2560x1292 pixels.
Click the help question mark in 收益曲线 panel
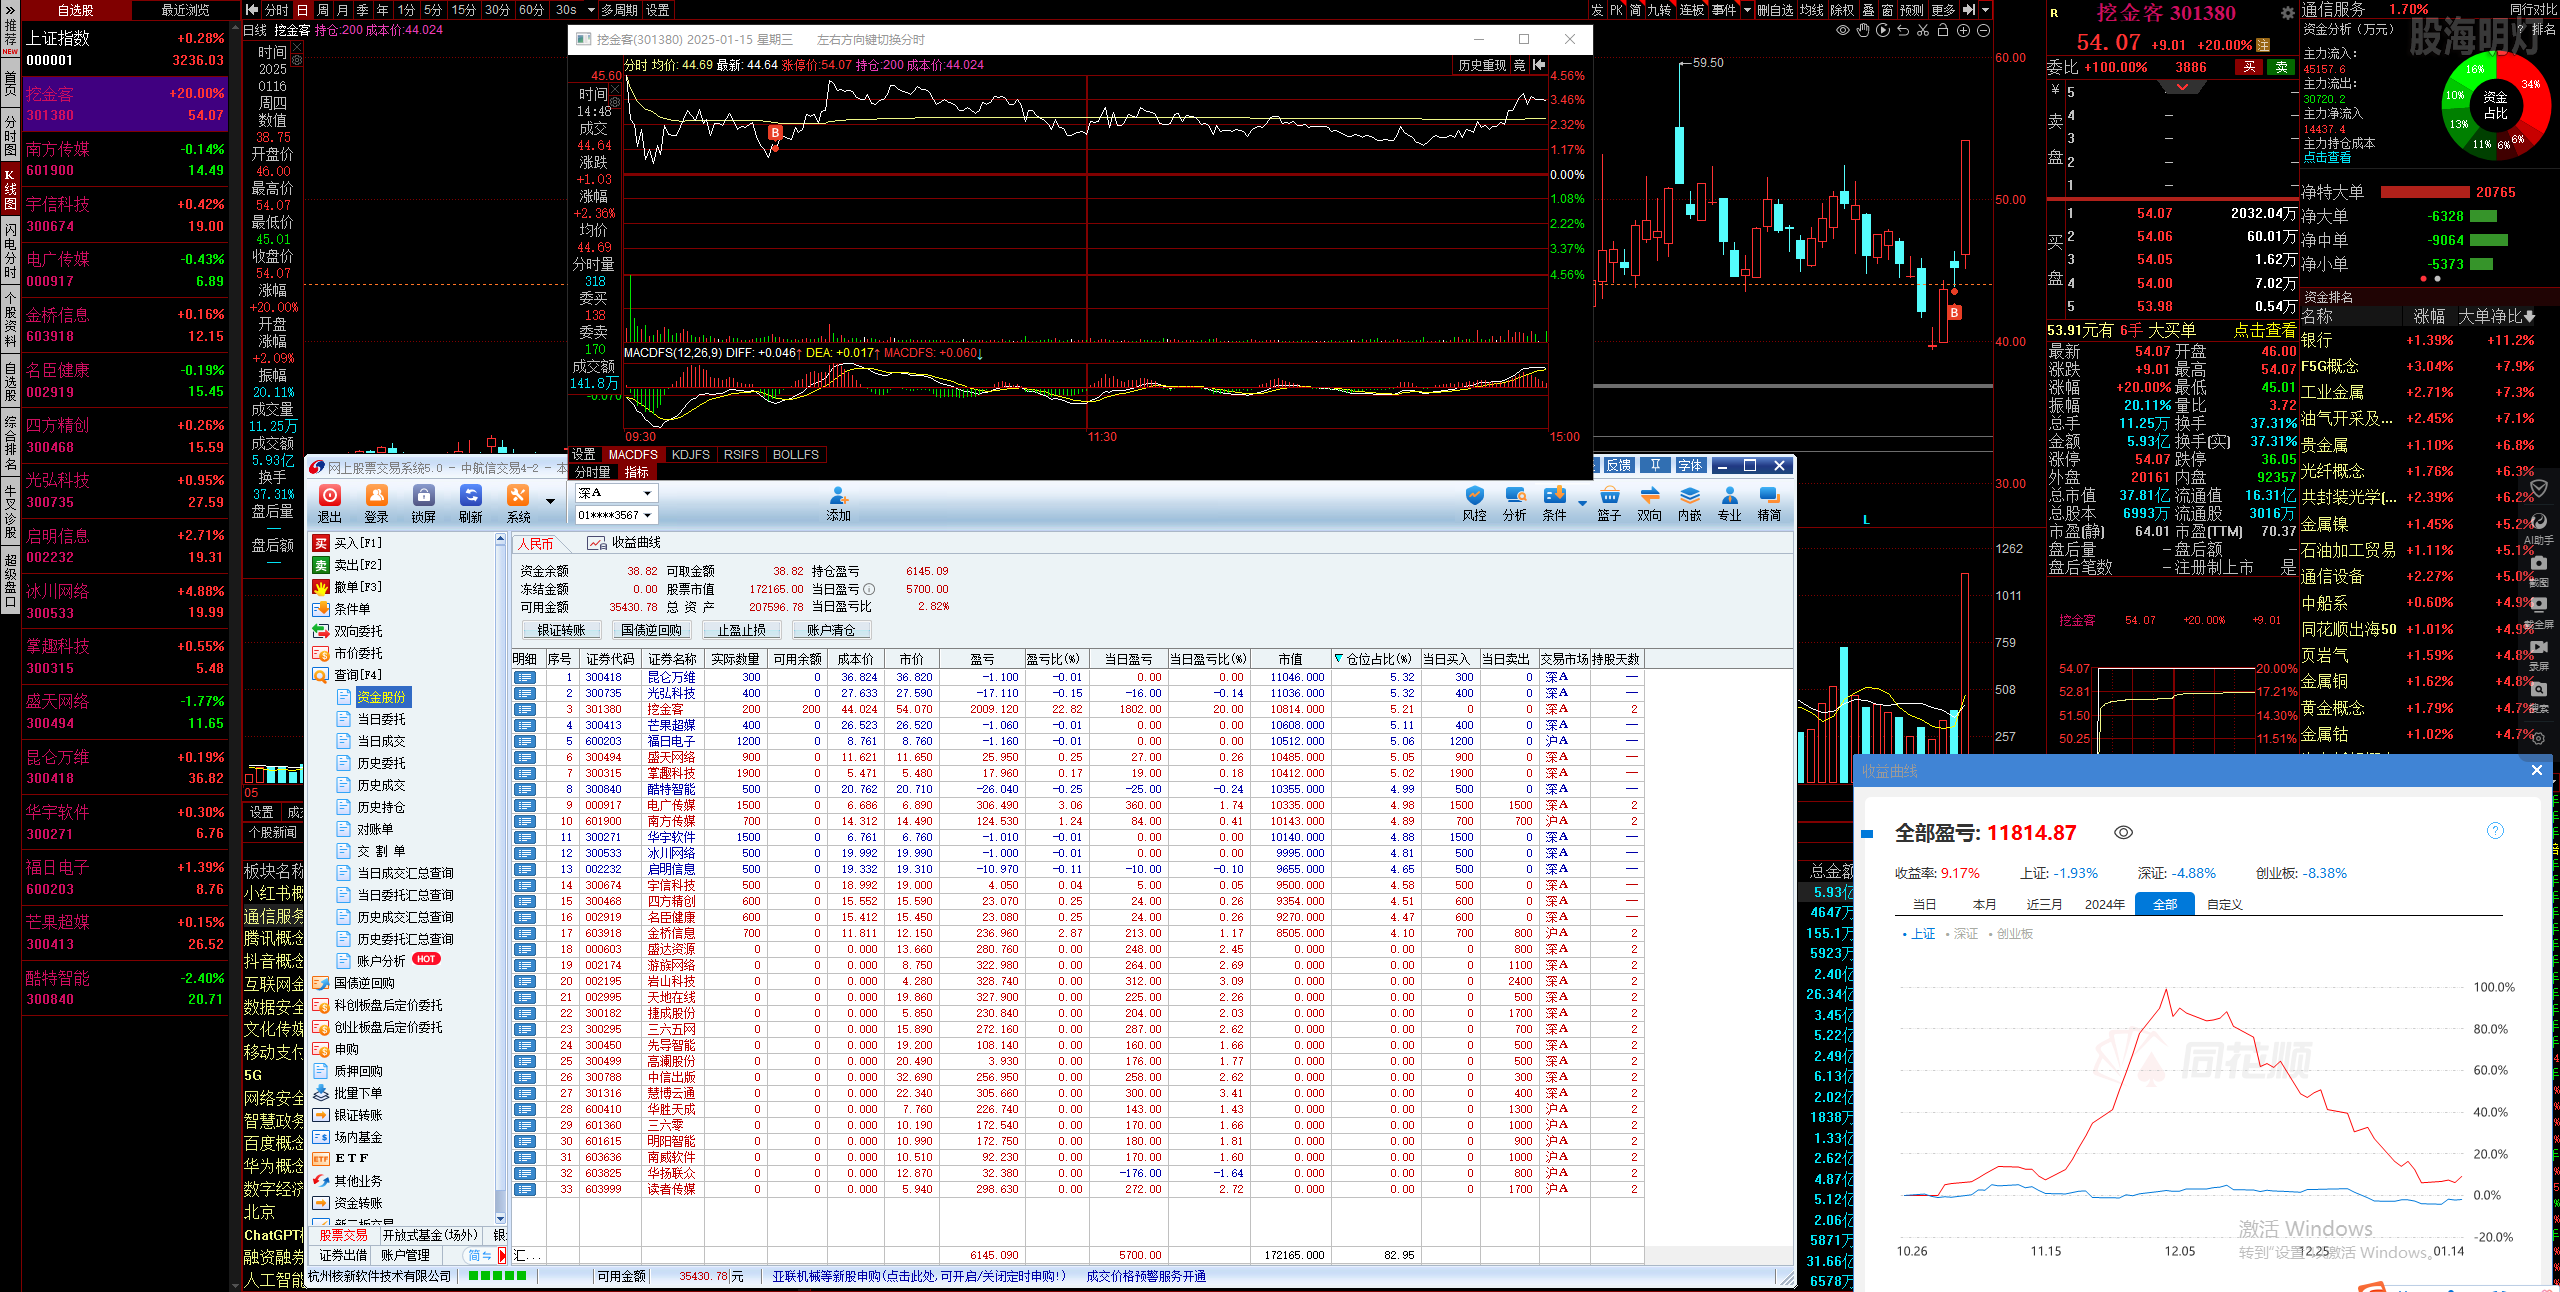[x=2495, y=830]
